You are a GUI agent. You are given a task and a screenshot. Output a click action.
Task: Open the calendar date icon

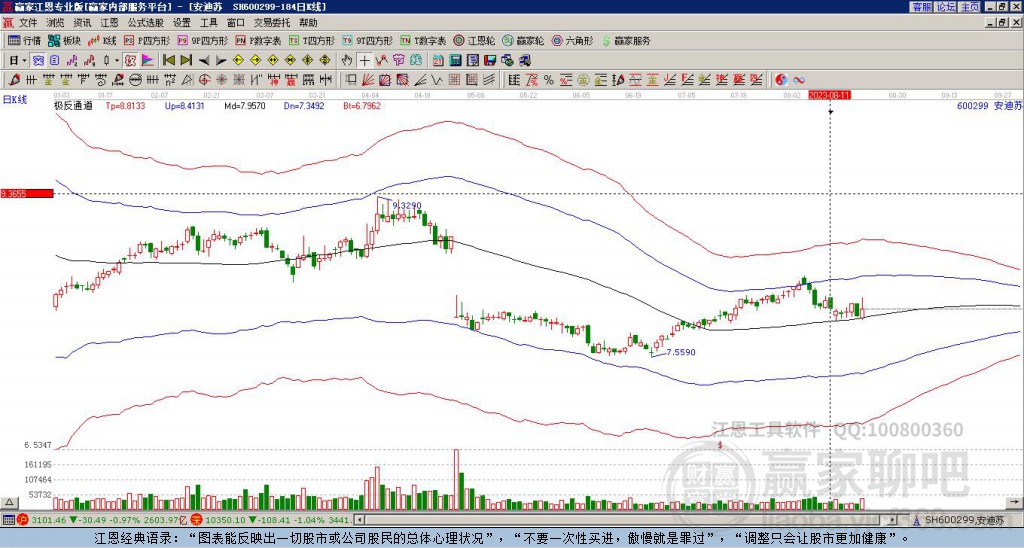coord(438,61)
